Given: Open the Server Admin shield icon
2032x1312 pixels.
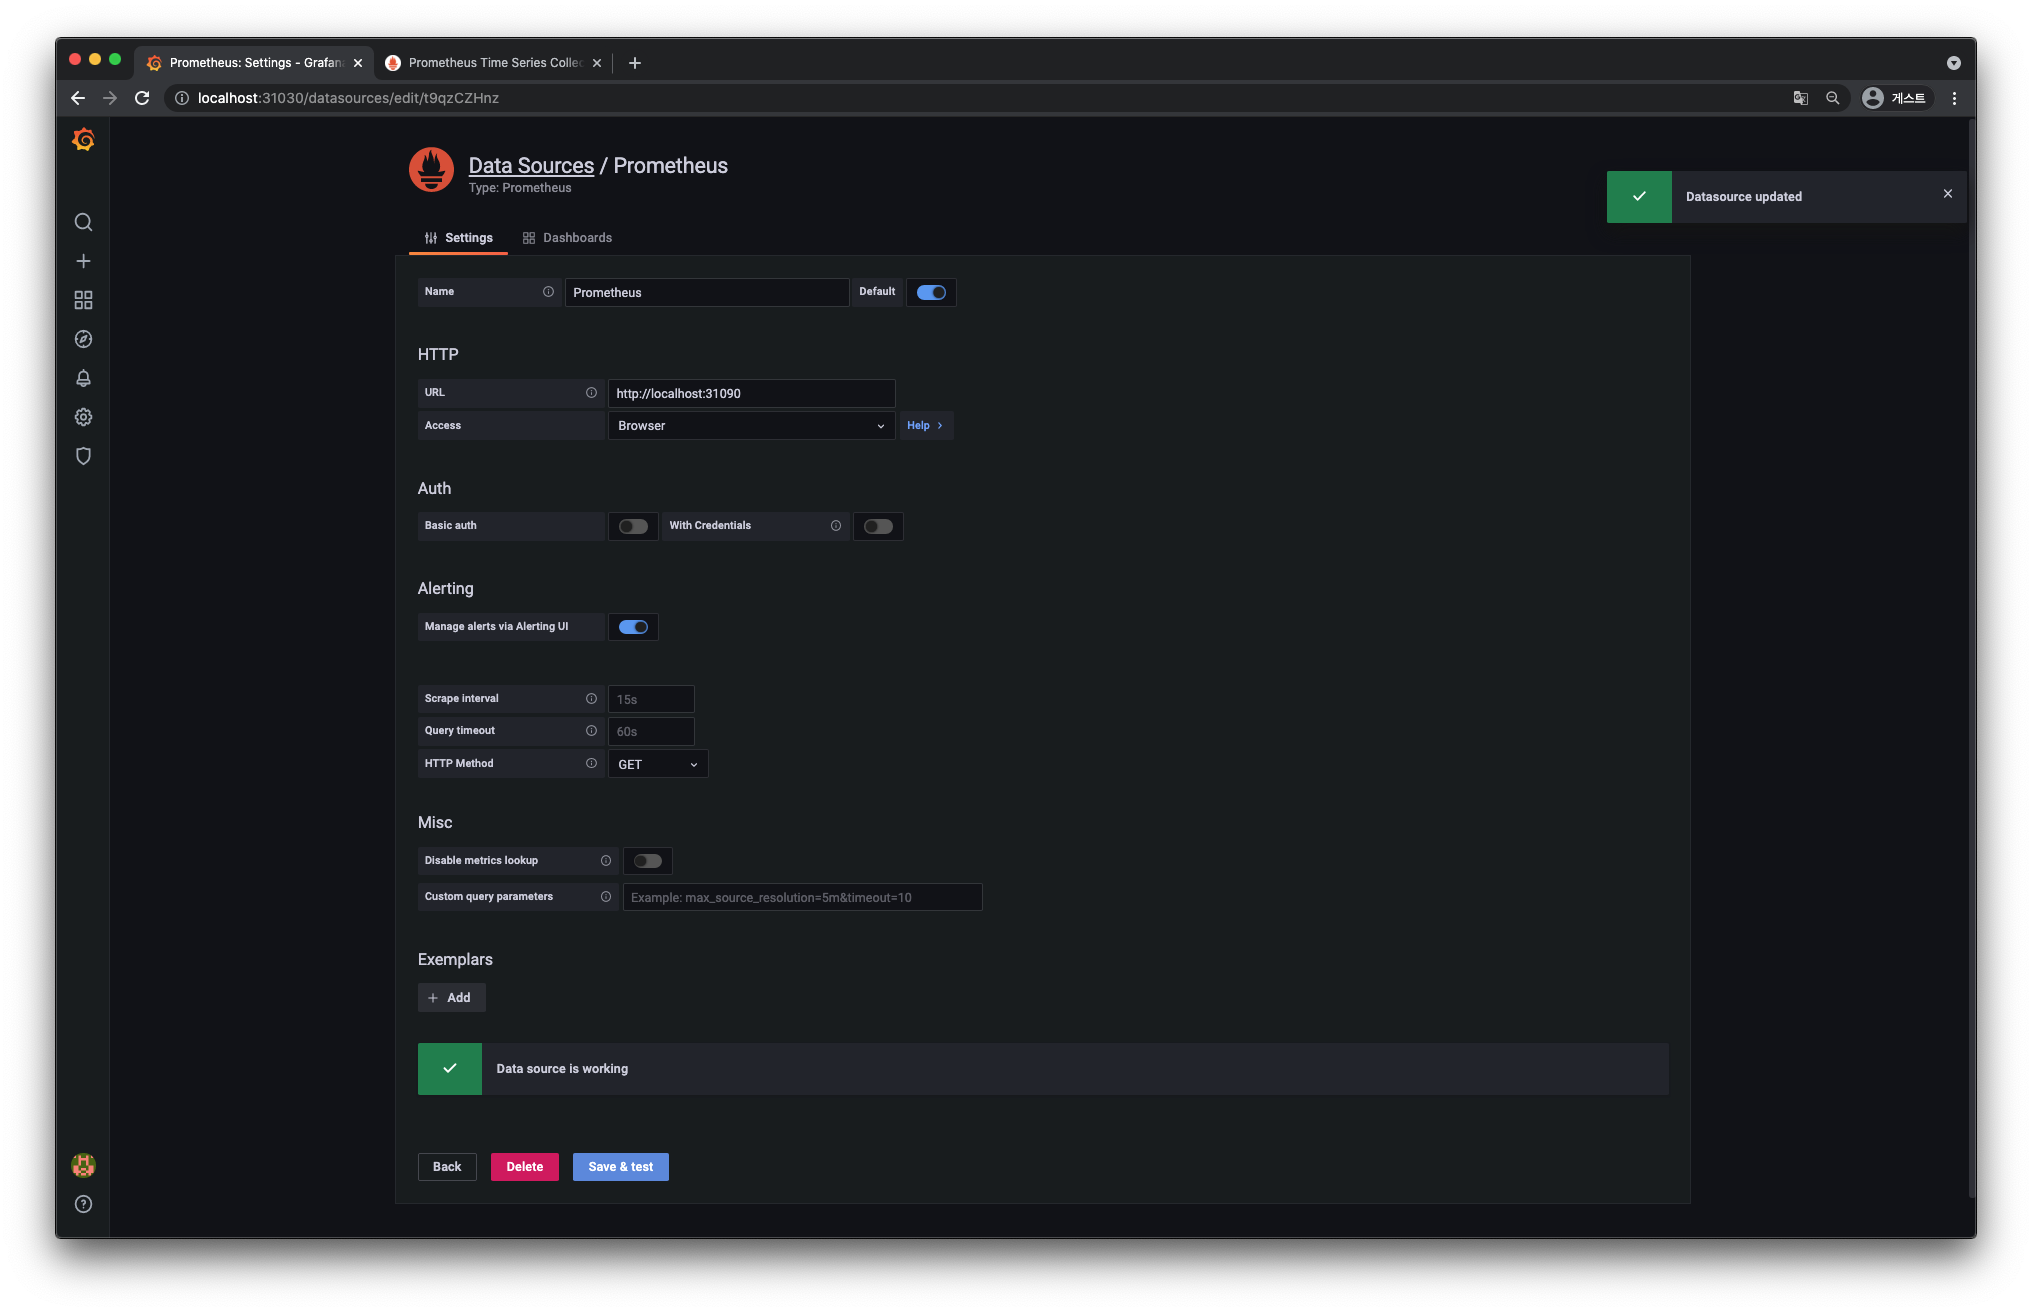Looking at the screenshot, I should point(84,456).
